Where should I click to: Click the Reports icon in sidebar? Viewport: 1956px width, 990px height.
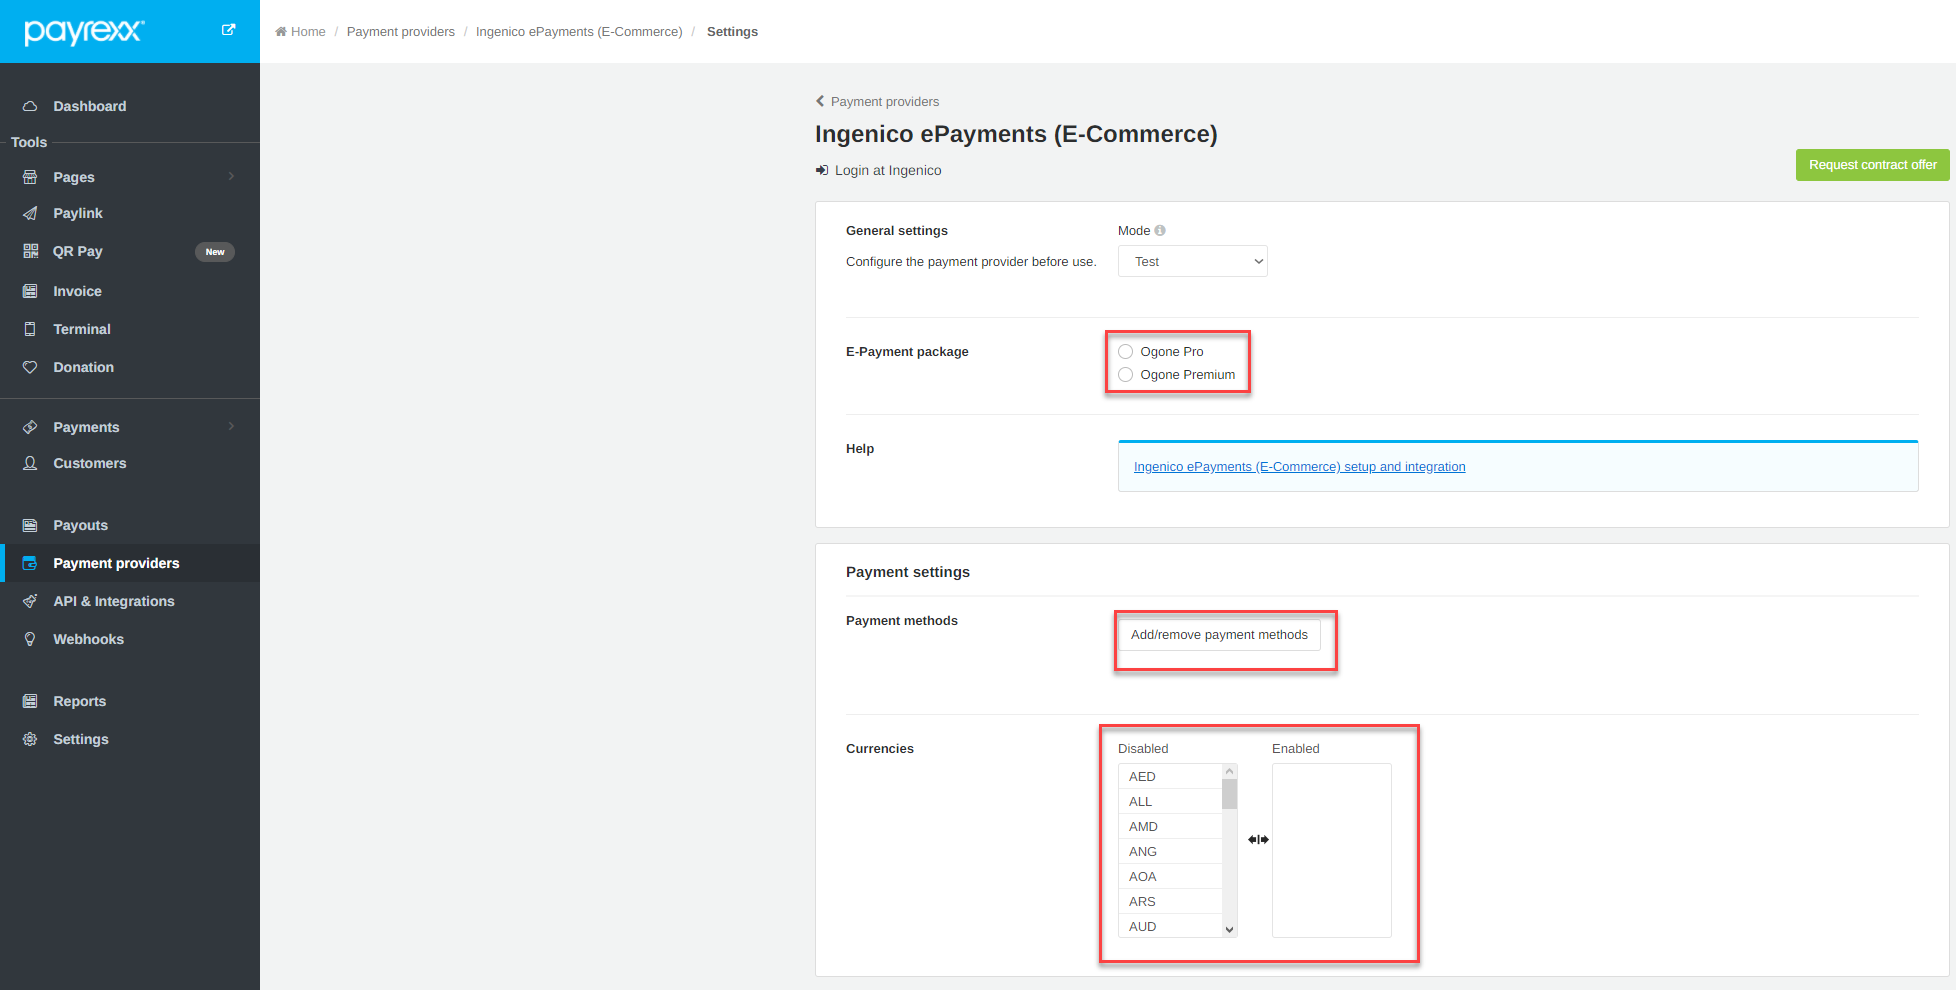tap(30, 701)
